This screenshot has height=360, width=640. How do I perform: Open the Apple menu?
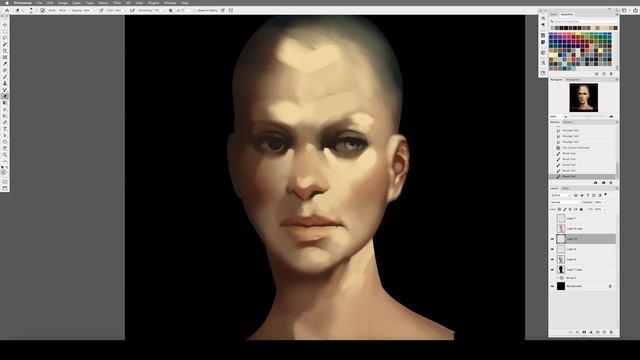[x=7, y=3]
